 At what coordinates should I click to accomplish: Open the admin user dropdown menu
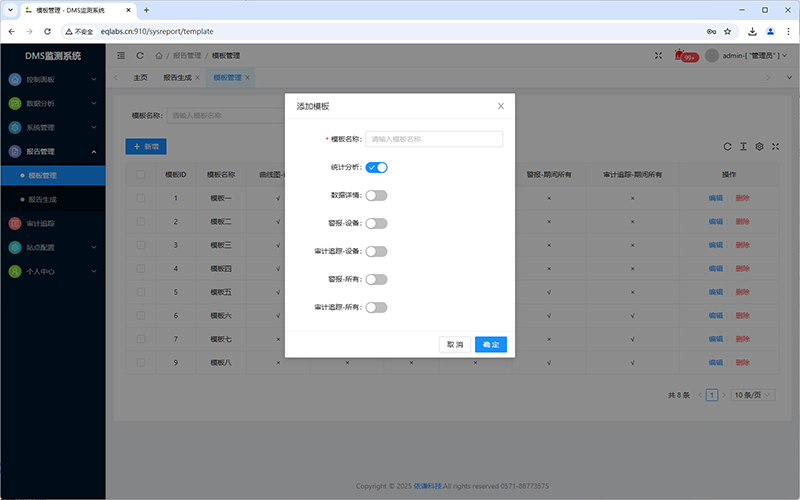(750, 56)
